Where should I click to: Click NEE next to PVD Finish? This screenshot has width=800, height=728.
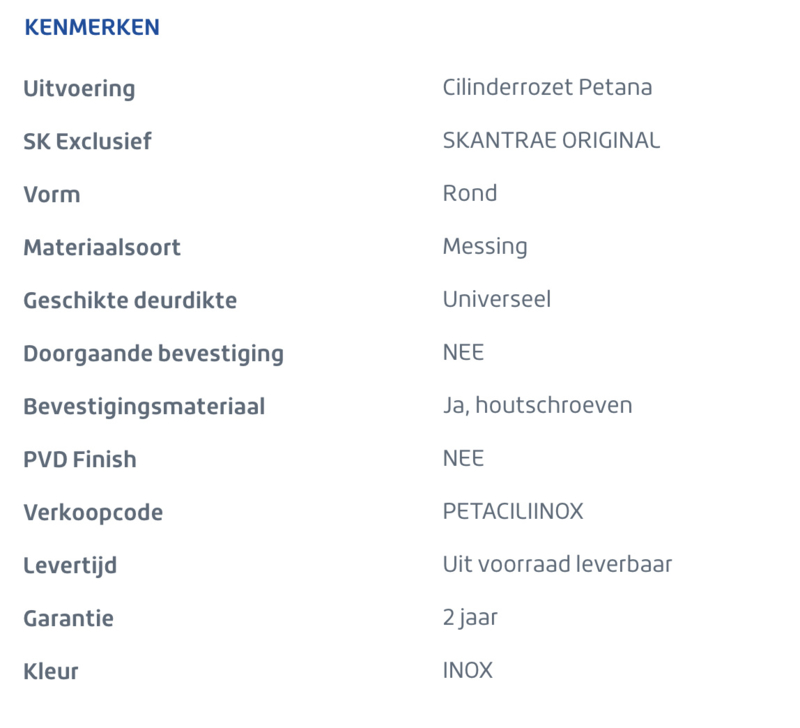[x=463, y=459]
